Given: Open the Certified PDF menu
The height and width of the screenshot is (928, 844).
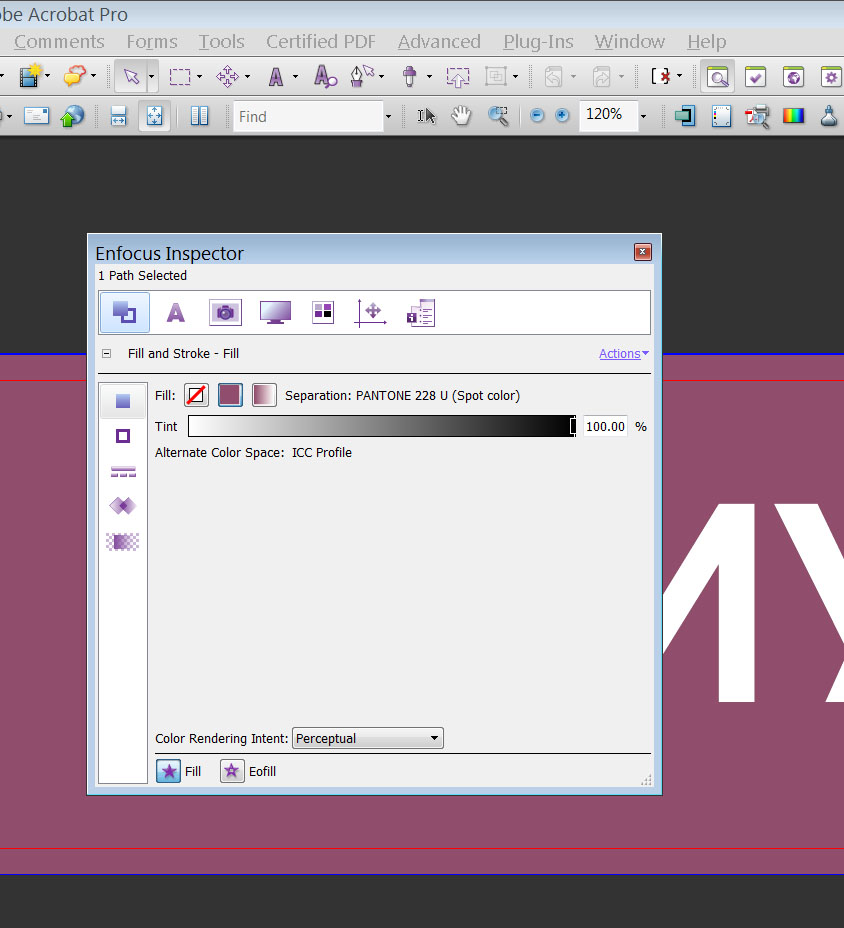Looking at the screenshot, I should pos(321,41).
